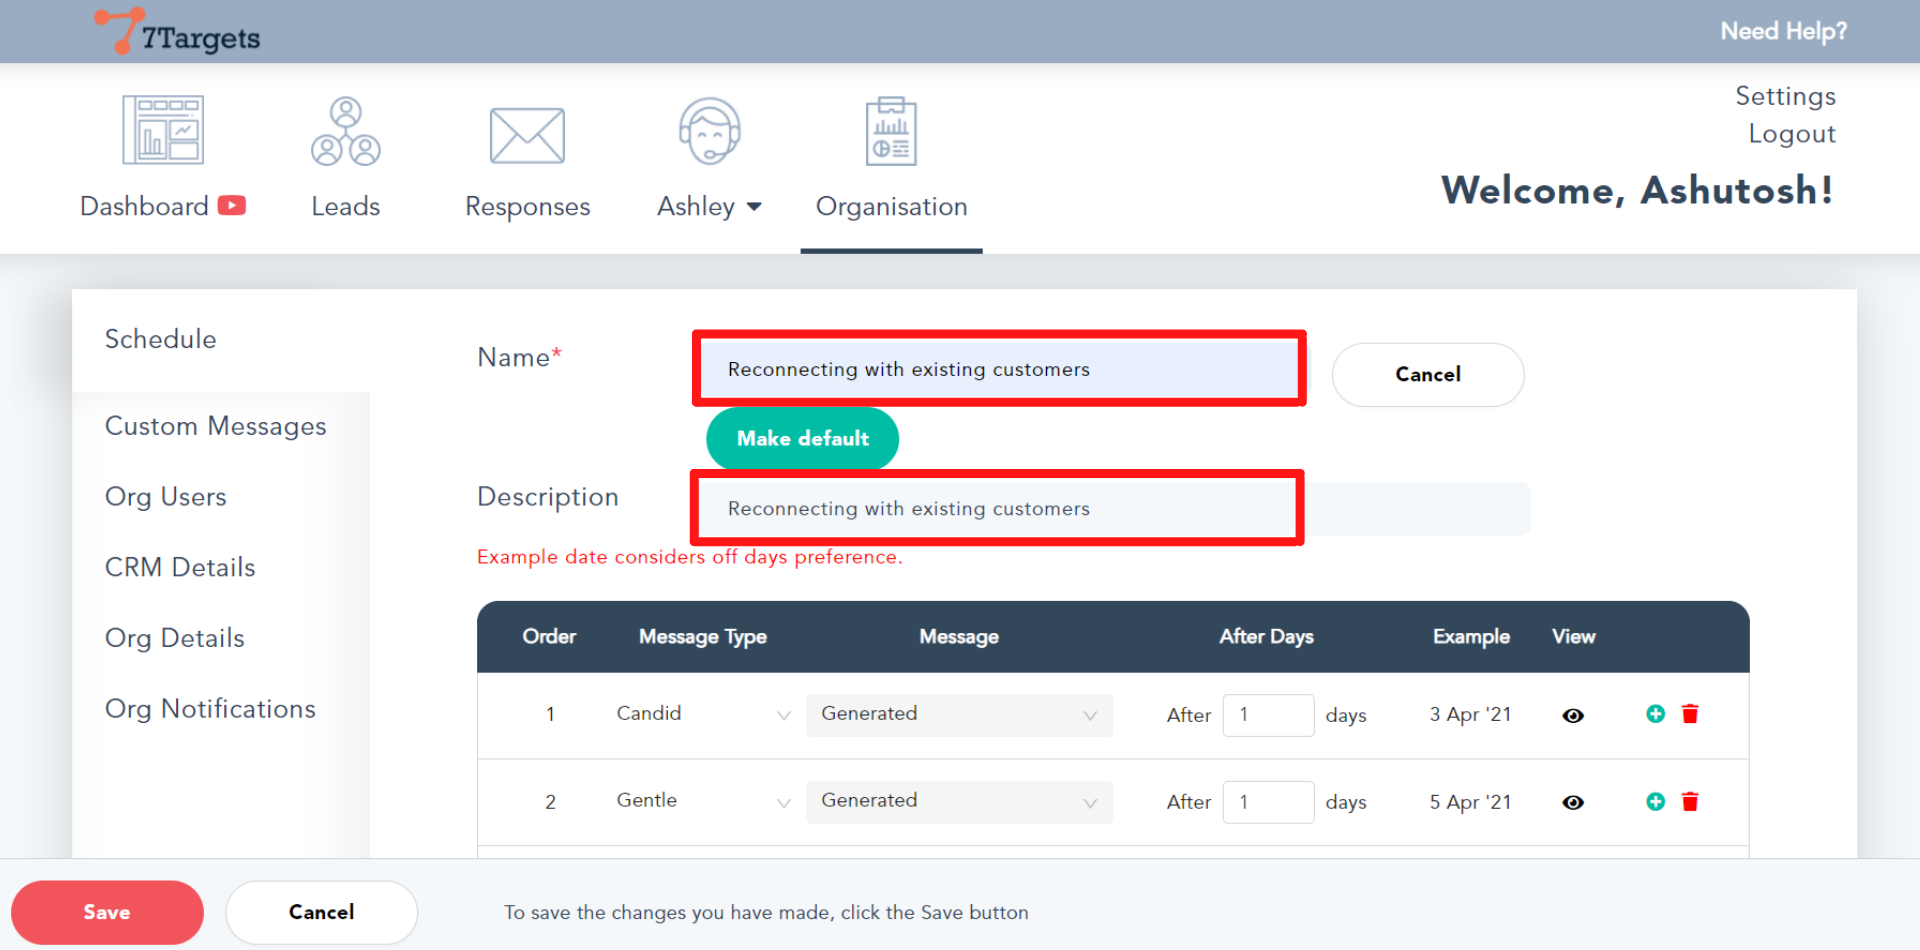Add a message after row 2 Gentle
1920x950 pixels.
[x=1656, y=801]
